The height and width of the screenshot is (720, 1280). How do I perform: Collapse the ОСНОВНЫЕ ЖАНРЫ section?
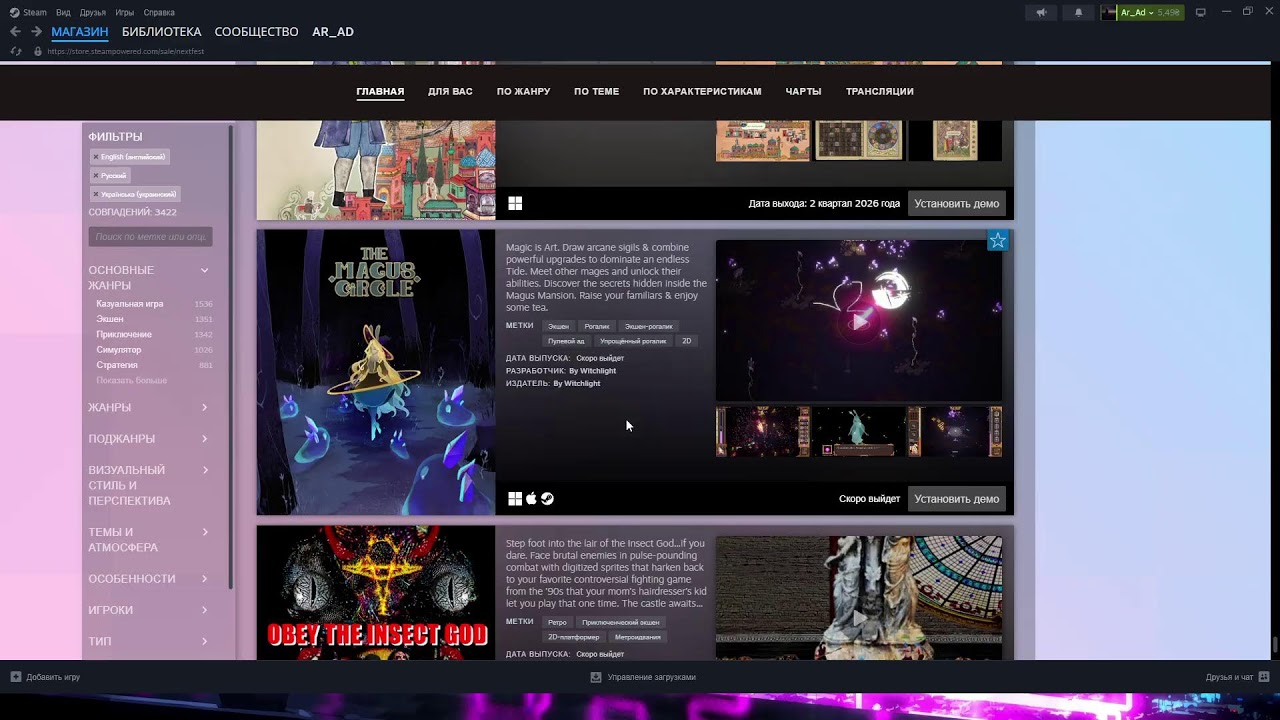click(x=204, y=270)
